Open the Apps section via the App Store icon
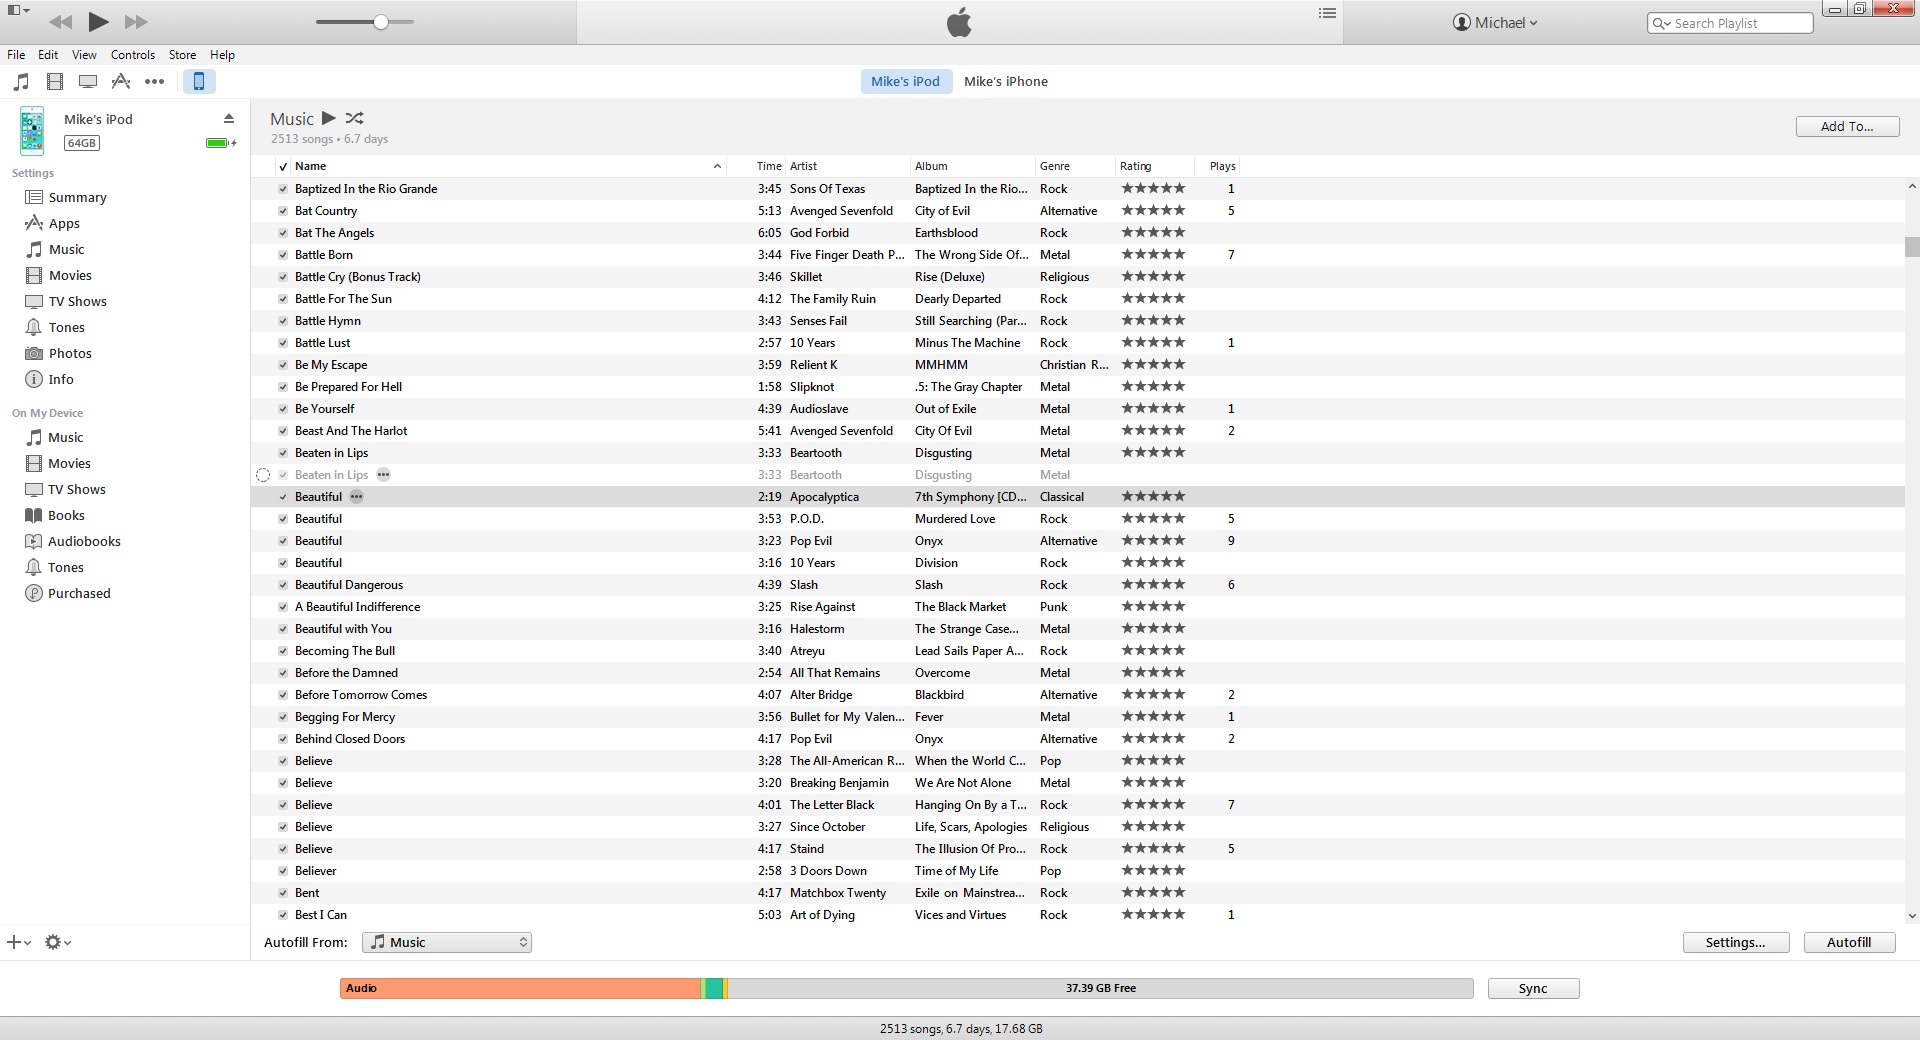This screenshot has height=1040, width=1920. coord(121,82)
